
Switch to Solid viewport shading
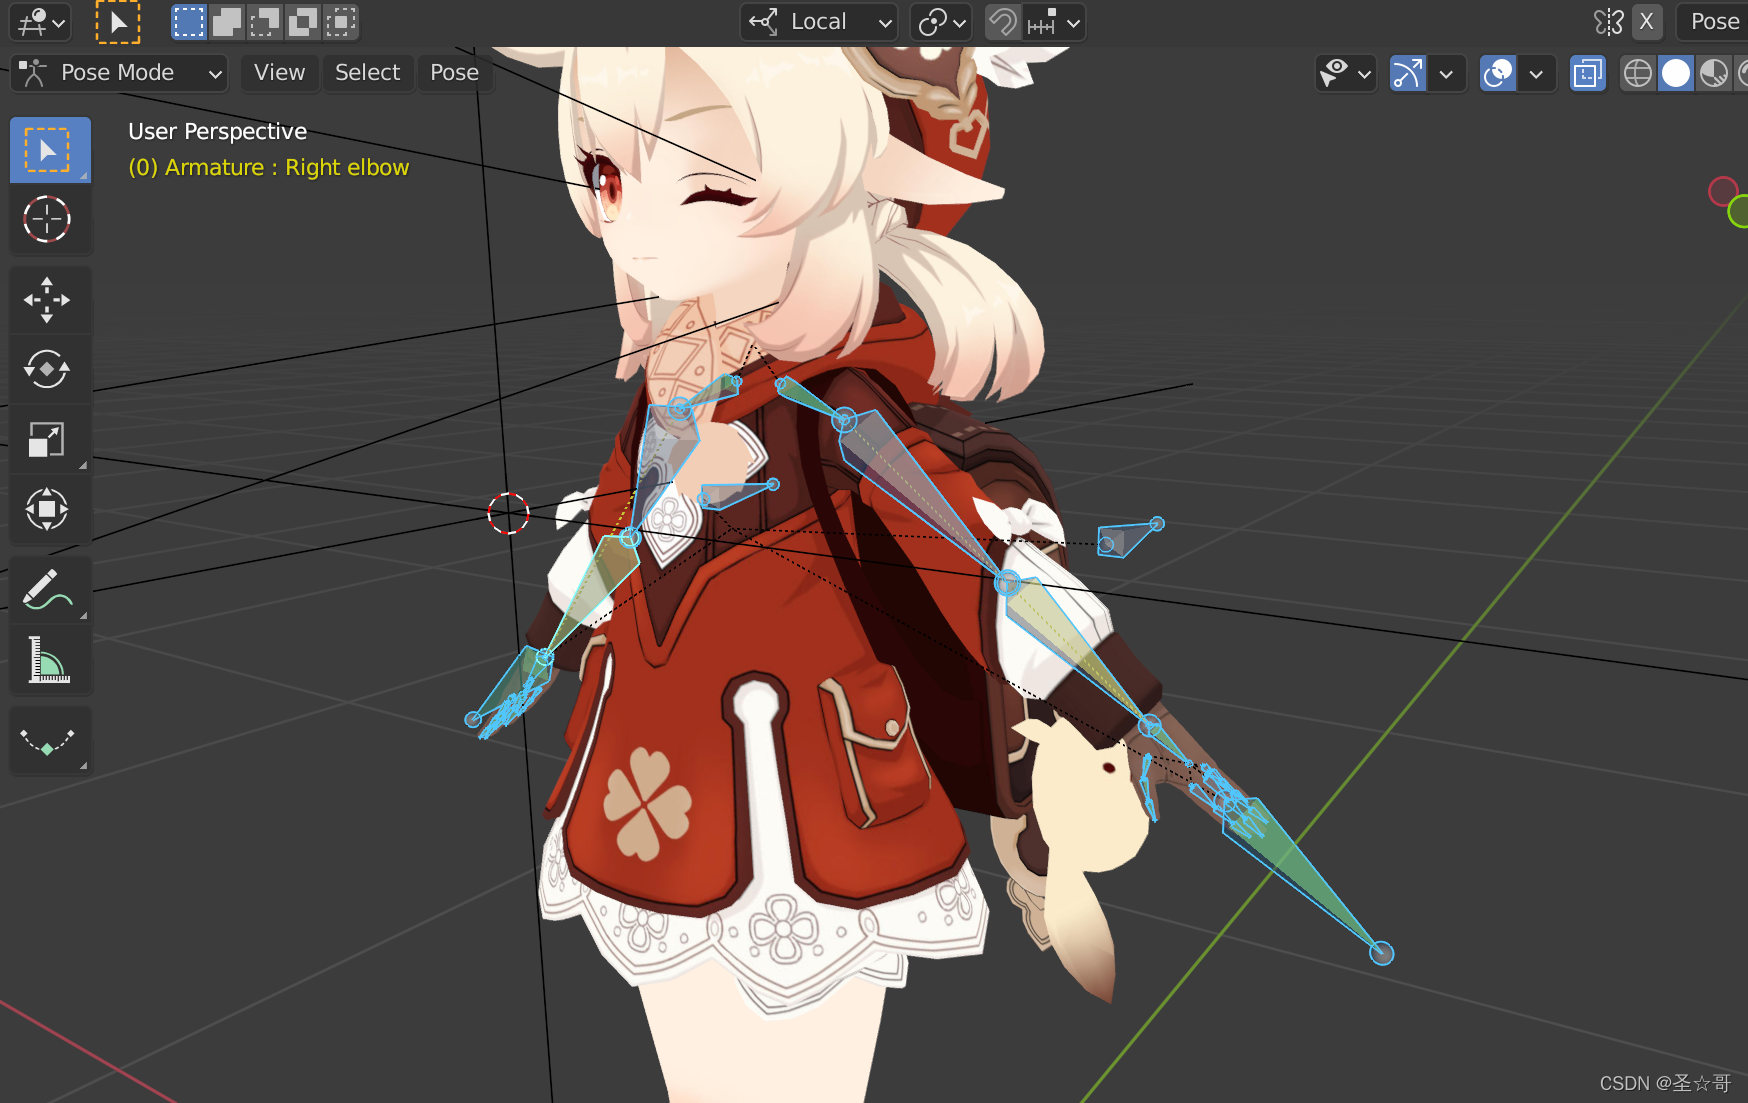(1676, 73)
